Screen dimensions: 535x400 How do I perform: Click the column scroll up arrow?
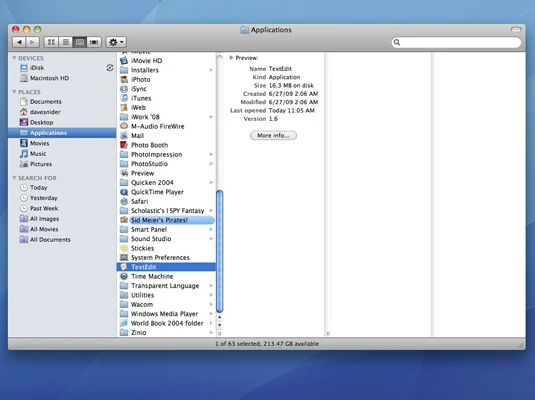click(x=220, y=317)
